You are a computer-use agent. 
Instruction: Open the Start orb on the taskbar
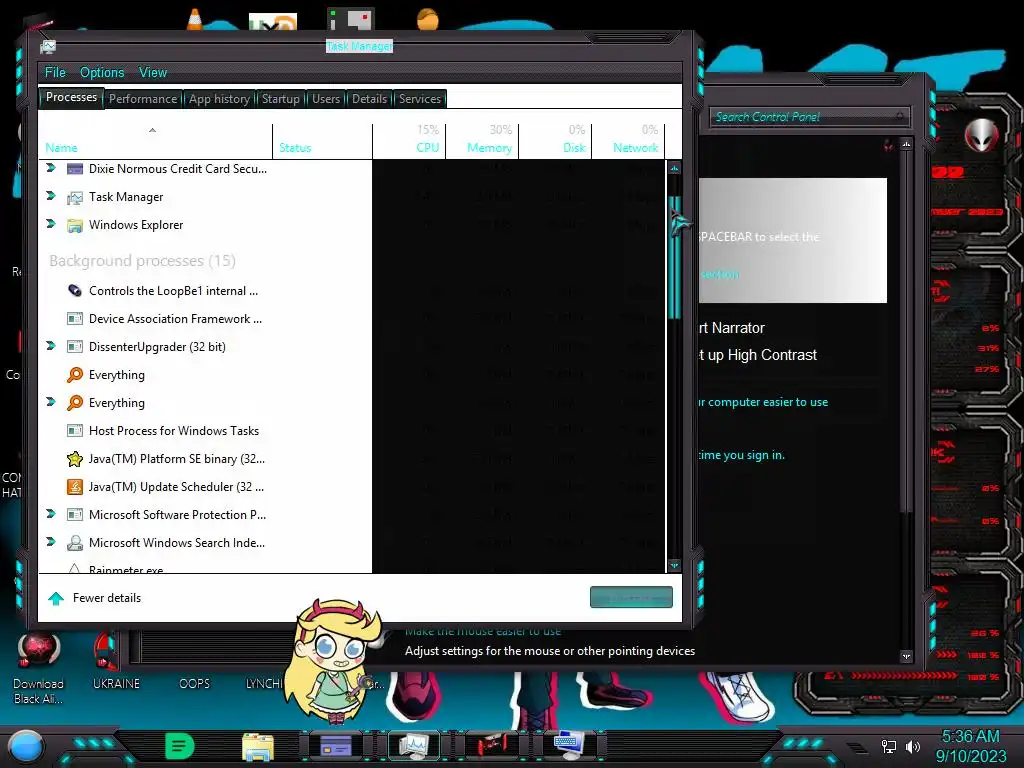[x=25, y=746]
